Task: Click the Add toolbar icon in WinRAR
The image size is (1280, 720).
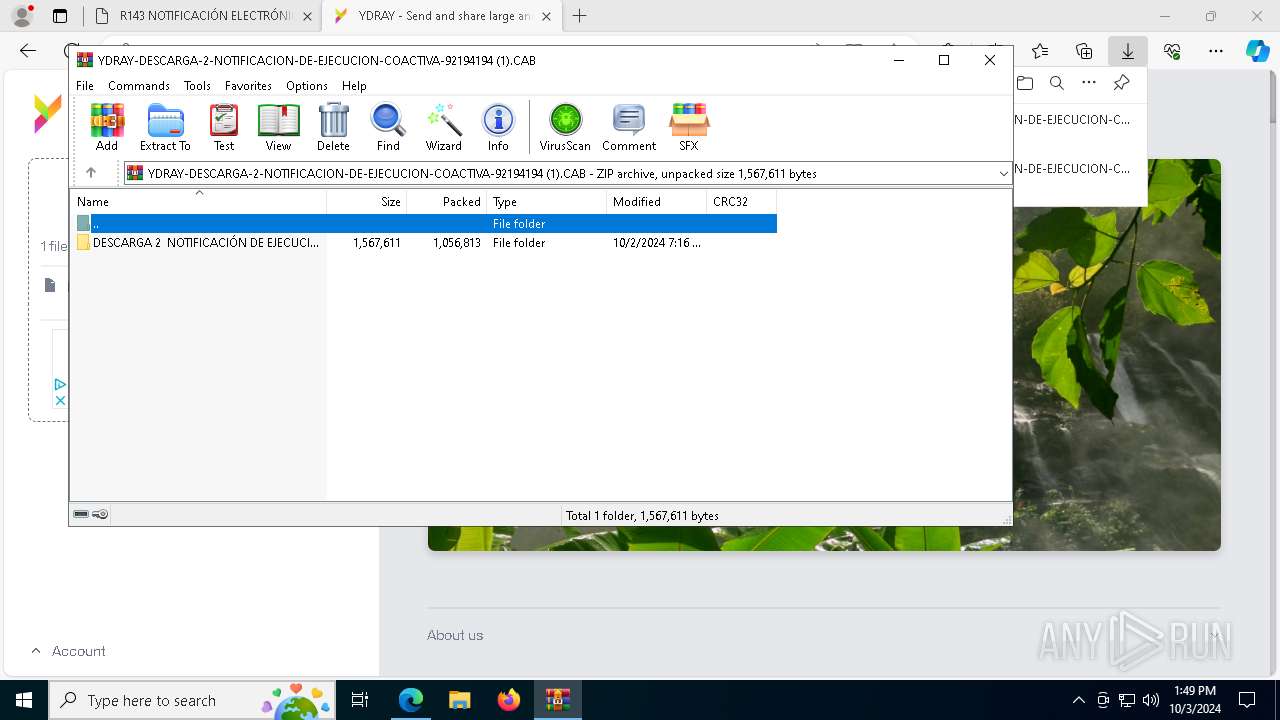Action: point(107,127)
